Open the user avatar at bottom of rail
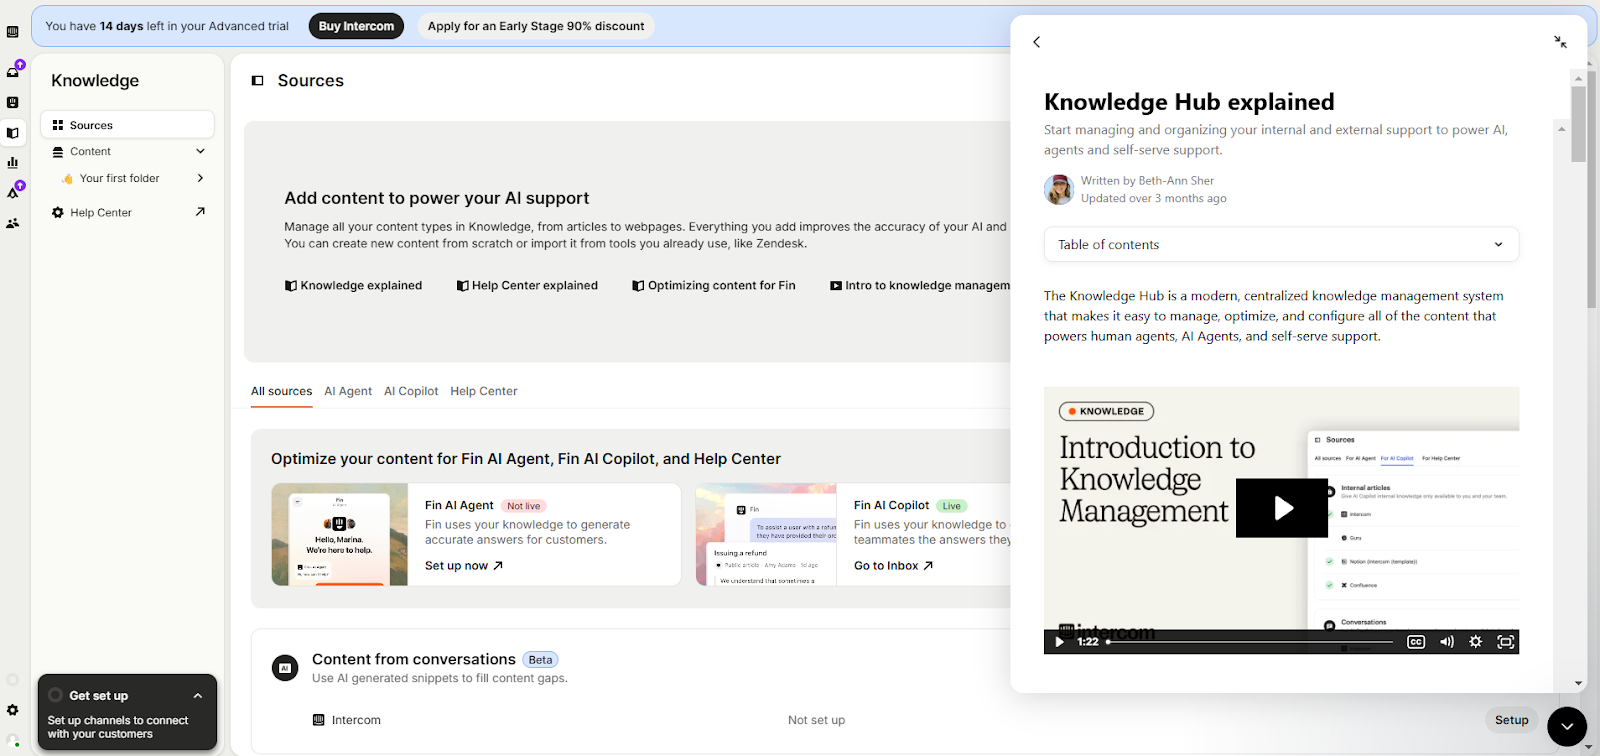 click(x=12, y=742)
